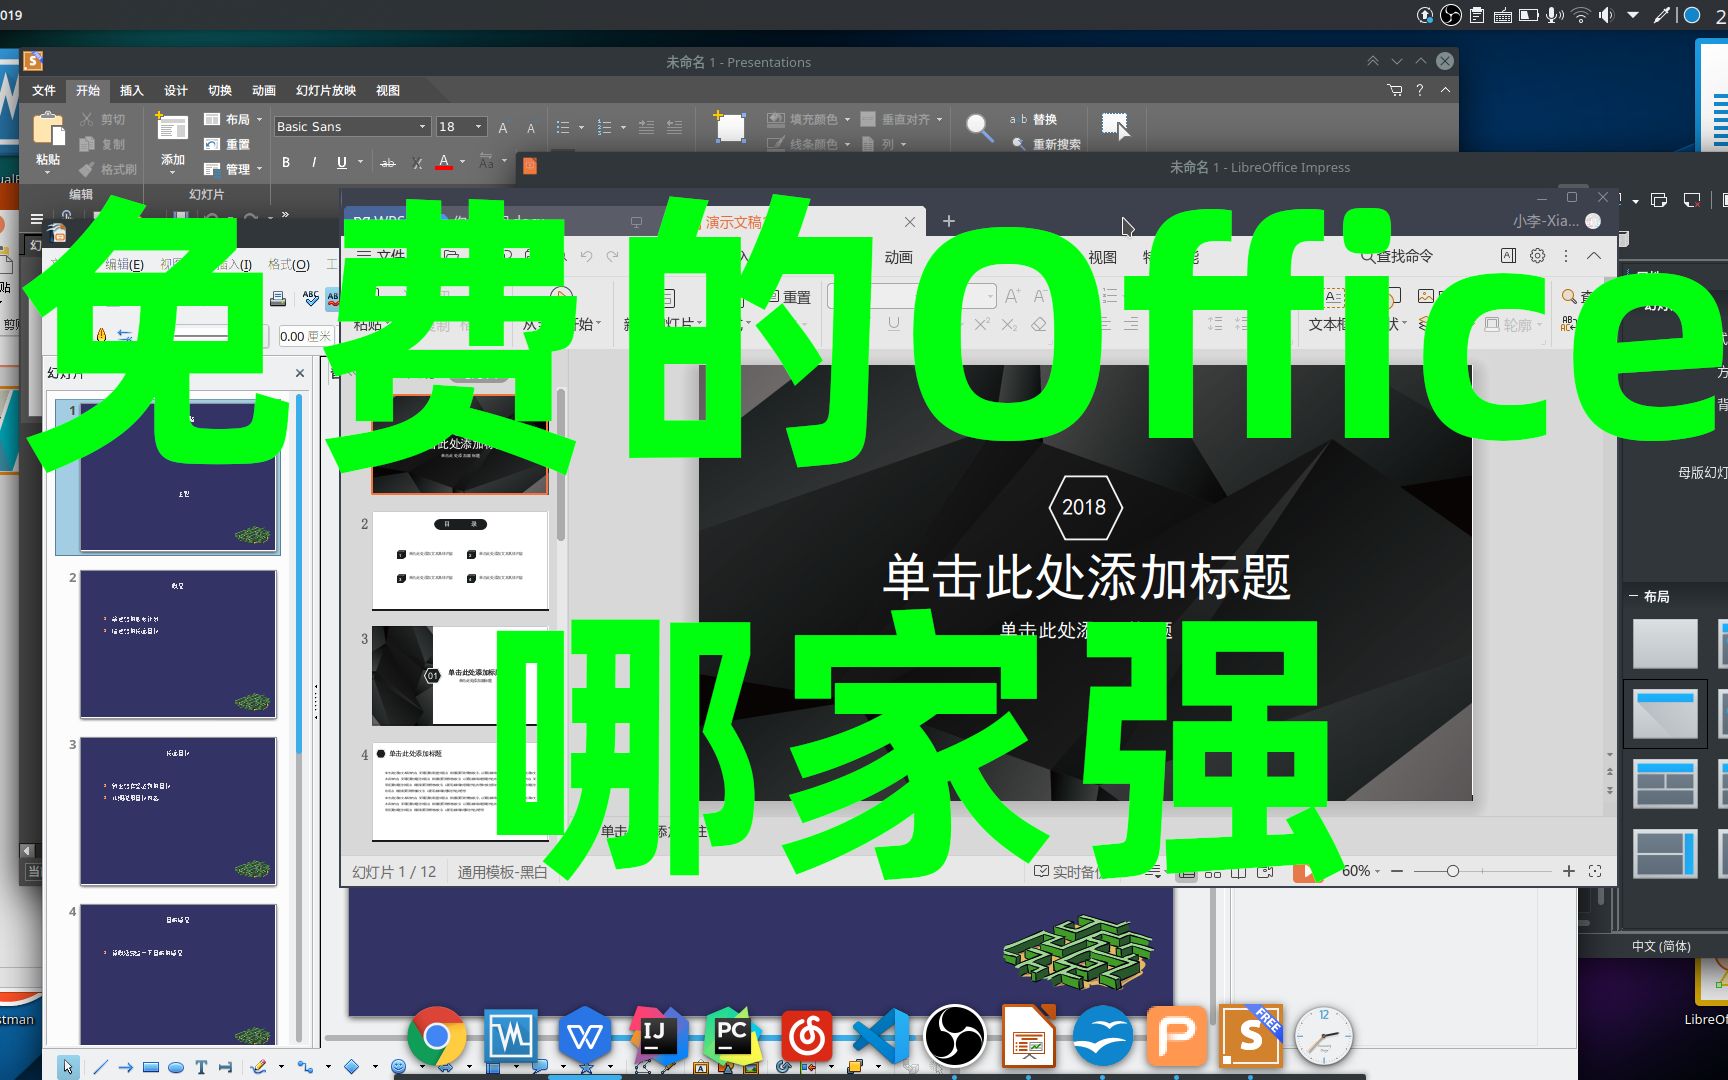Collapse the 布局 section in sidebar
Viewport: 1728px width, 1080px height.
1633,596
